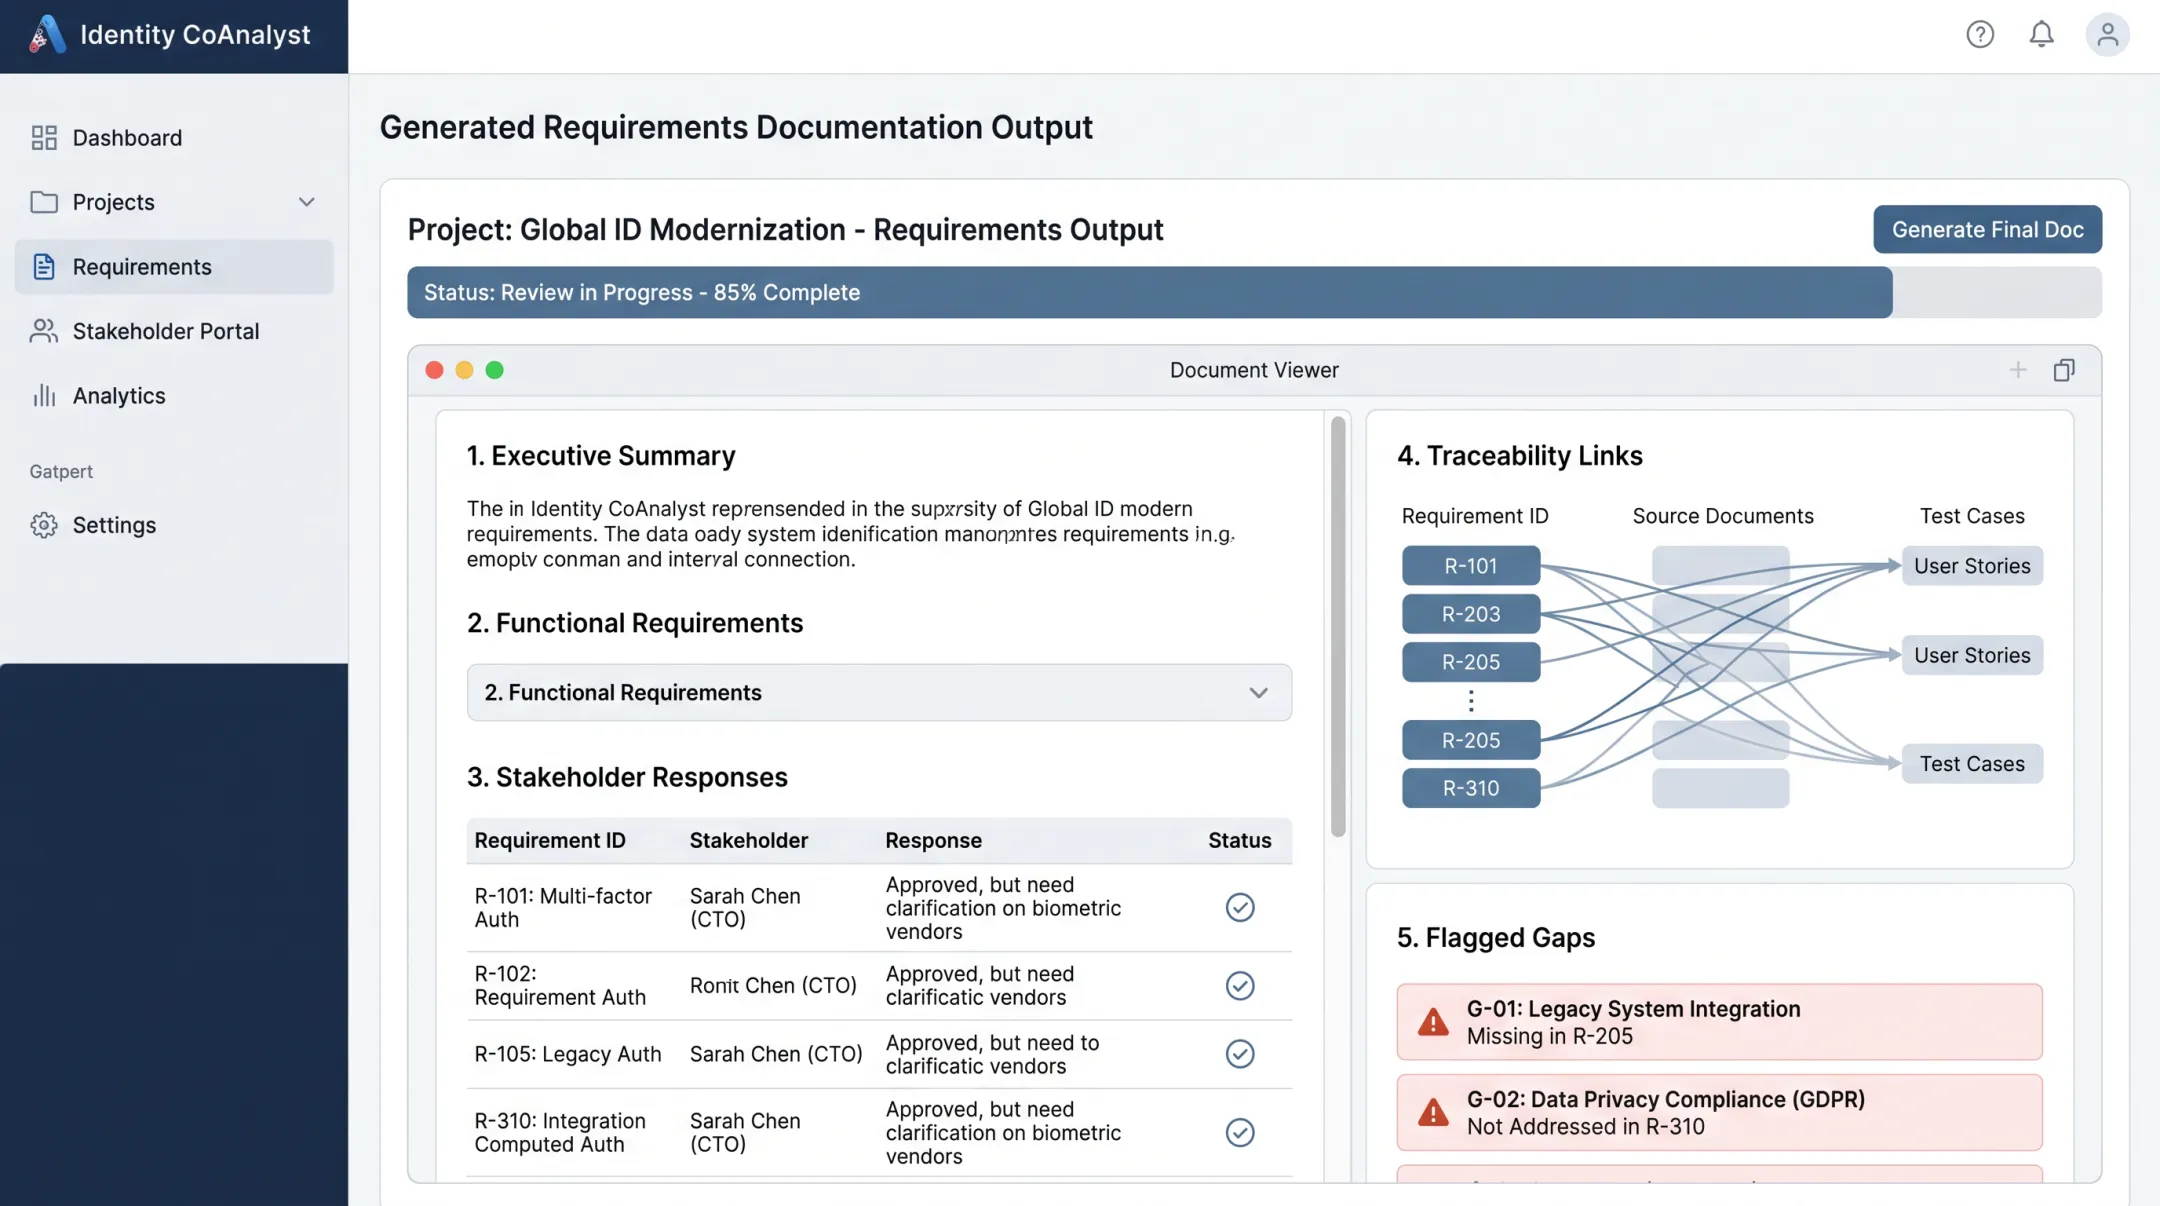Open Settings in the sidebar
The image size is (2160, 1206).
[174, 525]
